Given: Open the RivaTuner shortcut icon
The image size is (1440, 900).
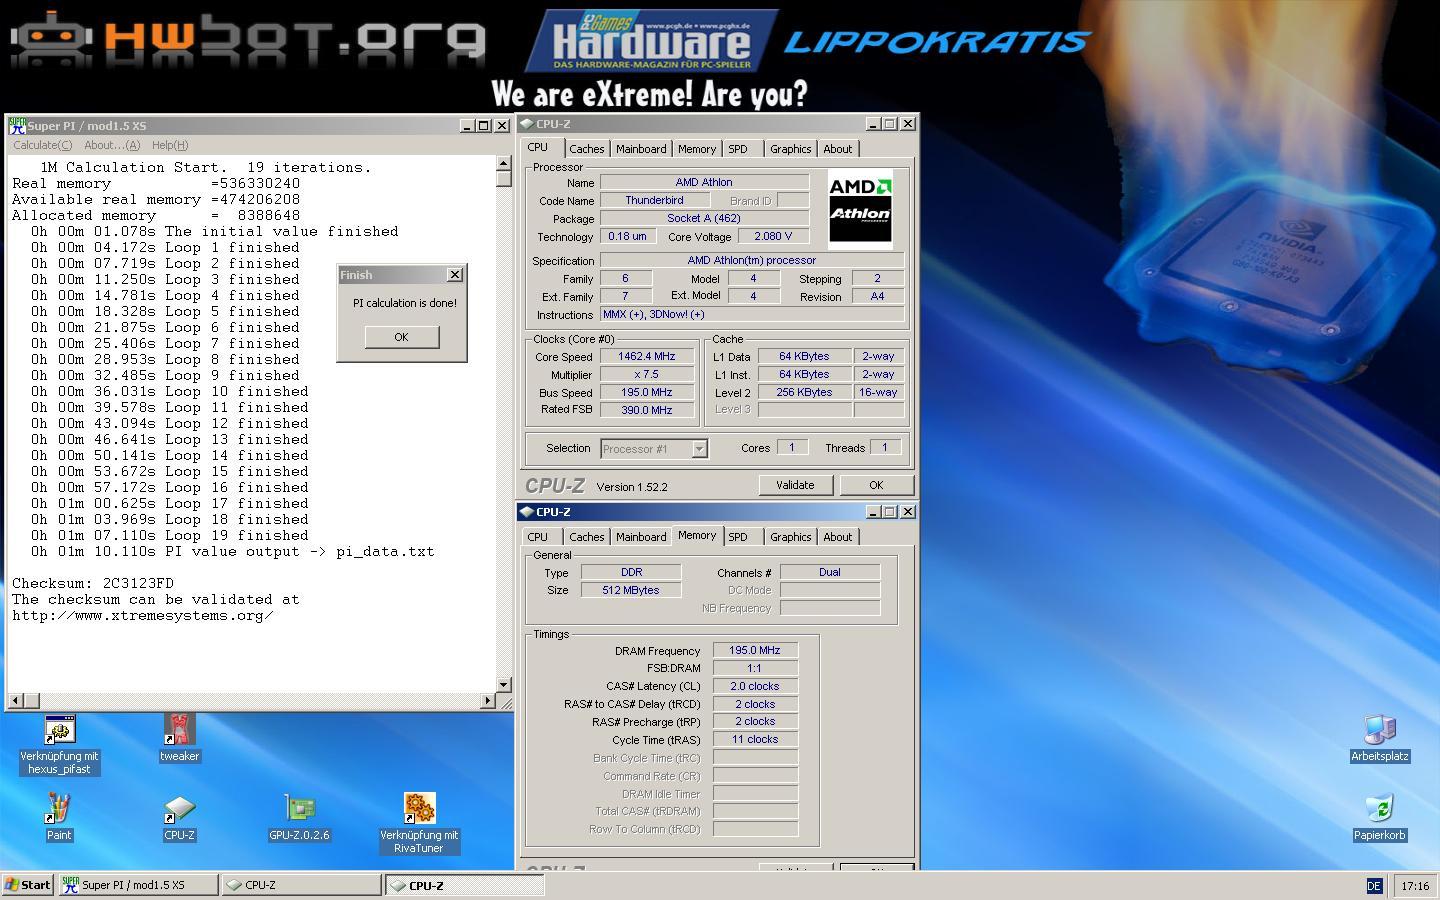Looking at the screenshot, I should click(x=419, y=809).
